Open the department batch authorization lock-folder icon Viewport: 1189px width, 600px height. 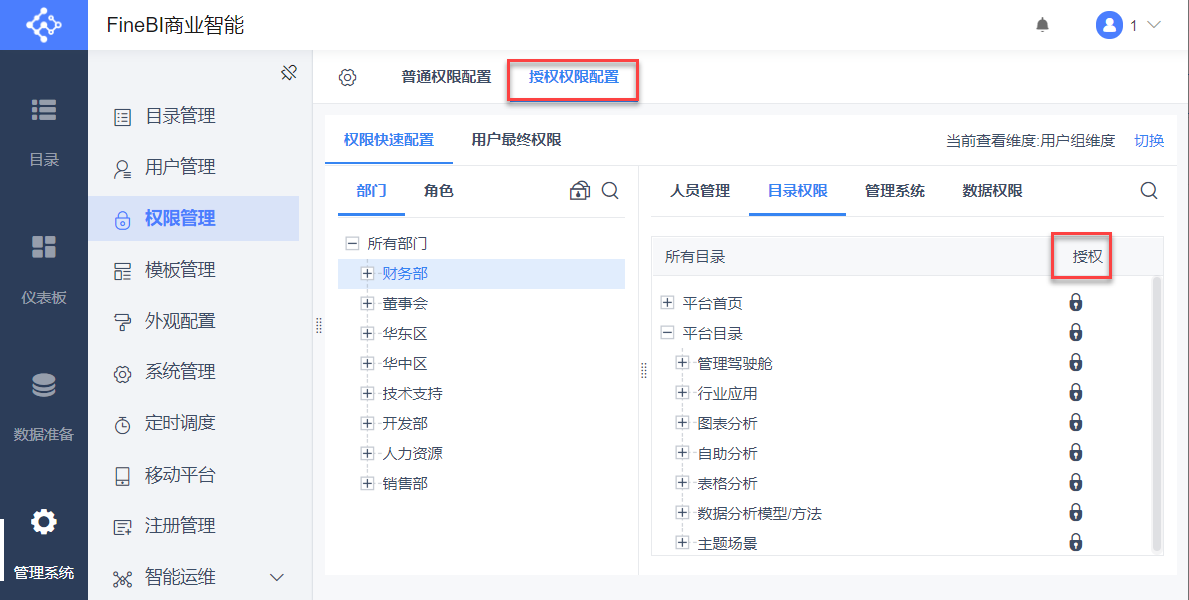click(580, 190)
